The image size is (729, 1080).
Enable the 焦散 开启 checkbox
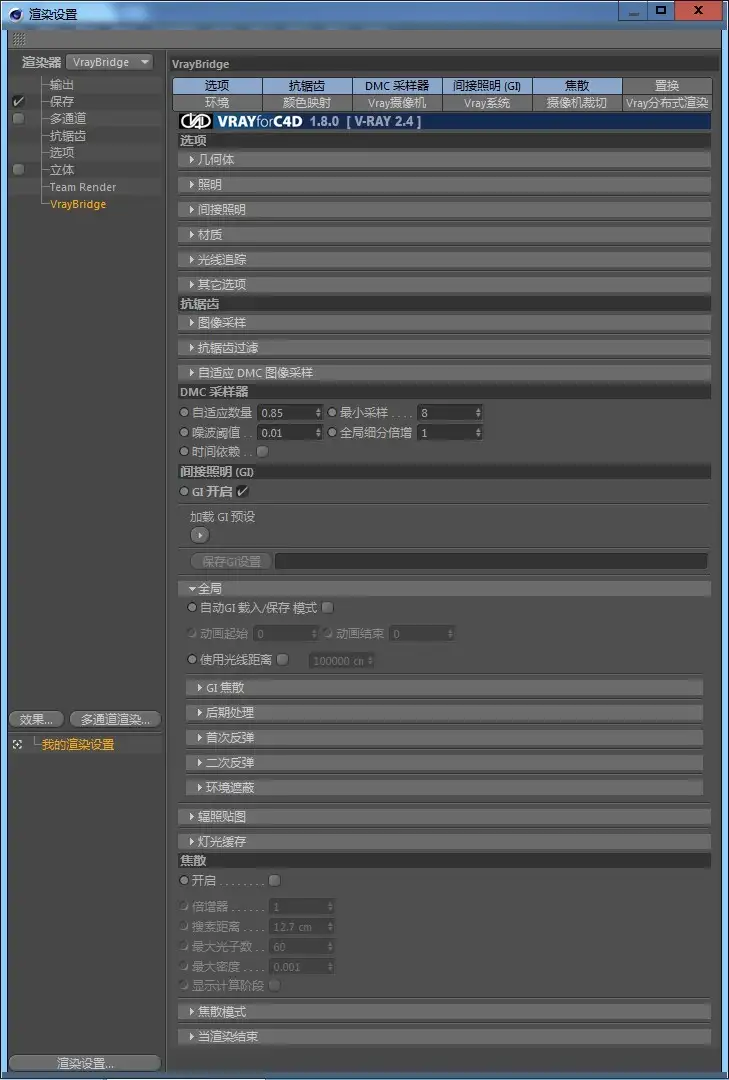pos(275,880)
